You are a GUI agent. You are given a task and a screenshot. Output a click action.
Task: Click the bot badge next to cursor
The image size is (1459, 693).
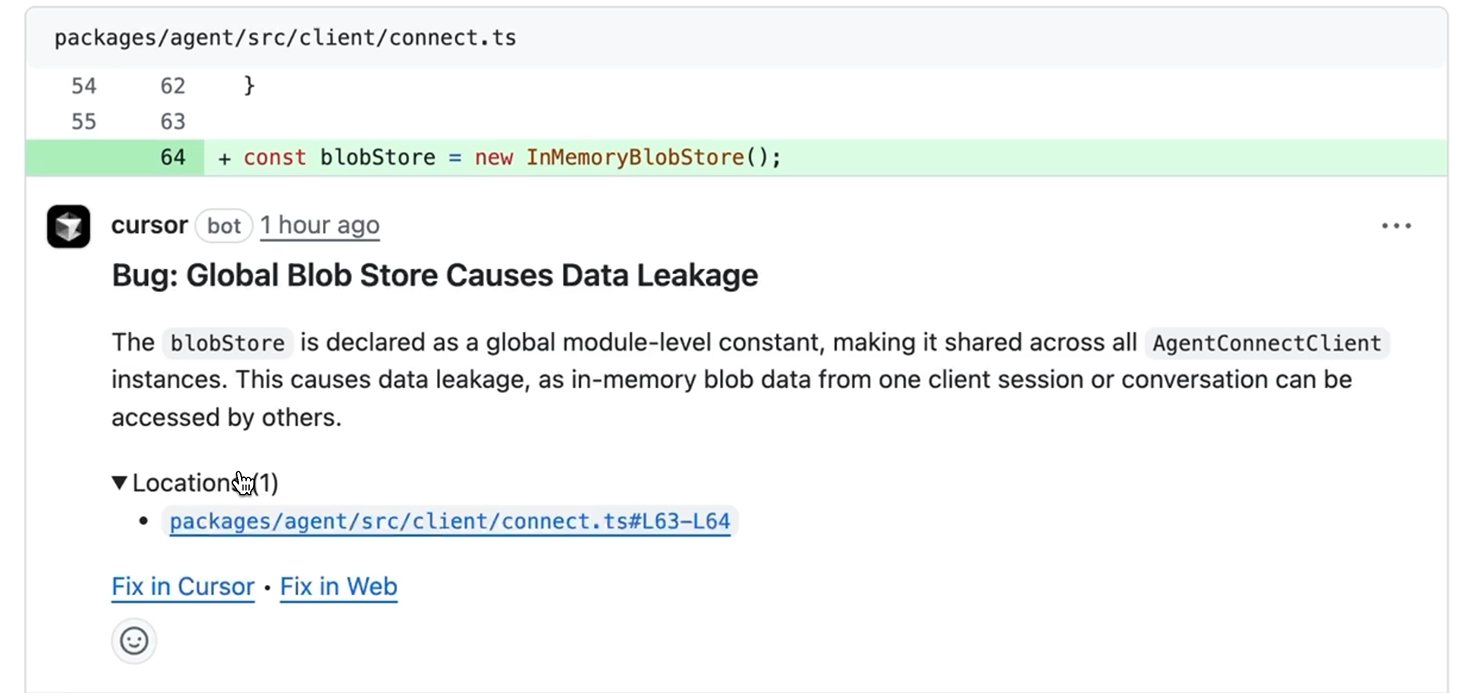click(x=223, y=226)
